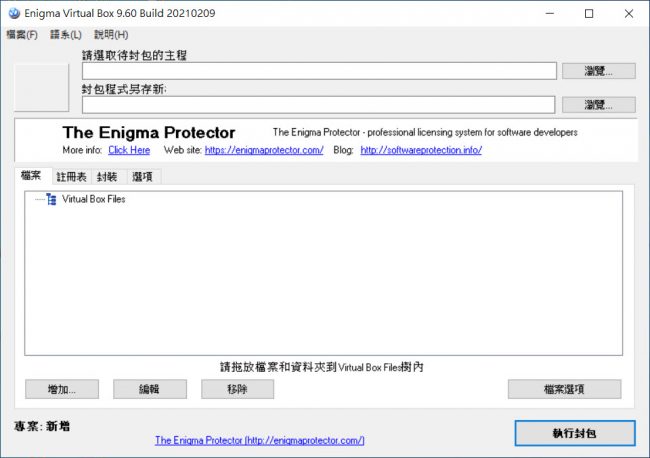
Task: Open the 說明(H) help menu
Action: (111, 35)
